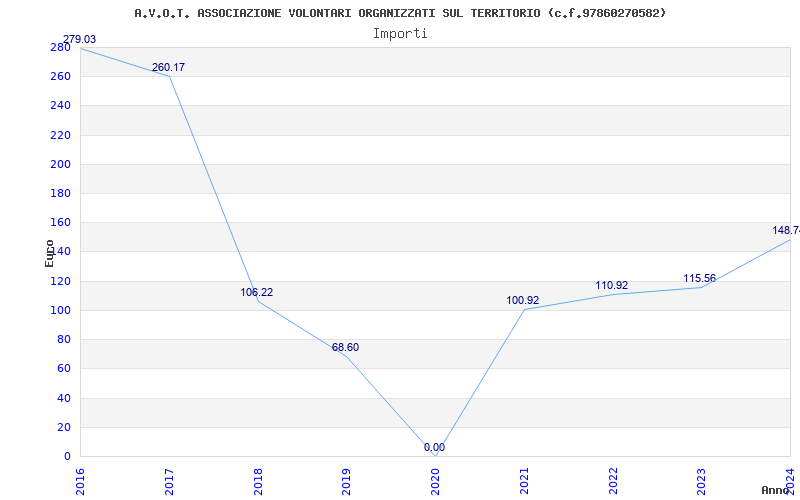Click the 100.92 data label
Screen dimensions: 800x500
pos(522,301)
